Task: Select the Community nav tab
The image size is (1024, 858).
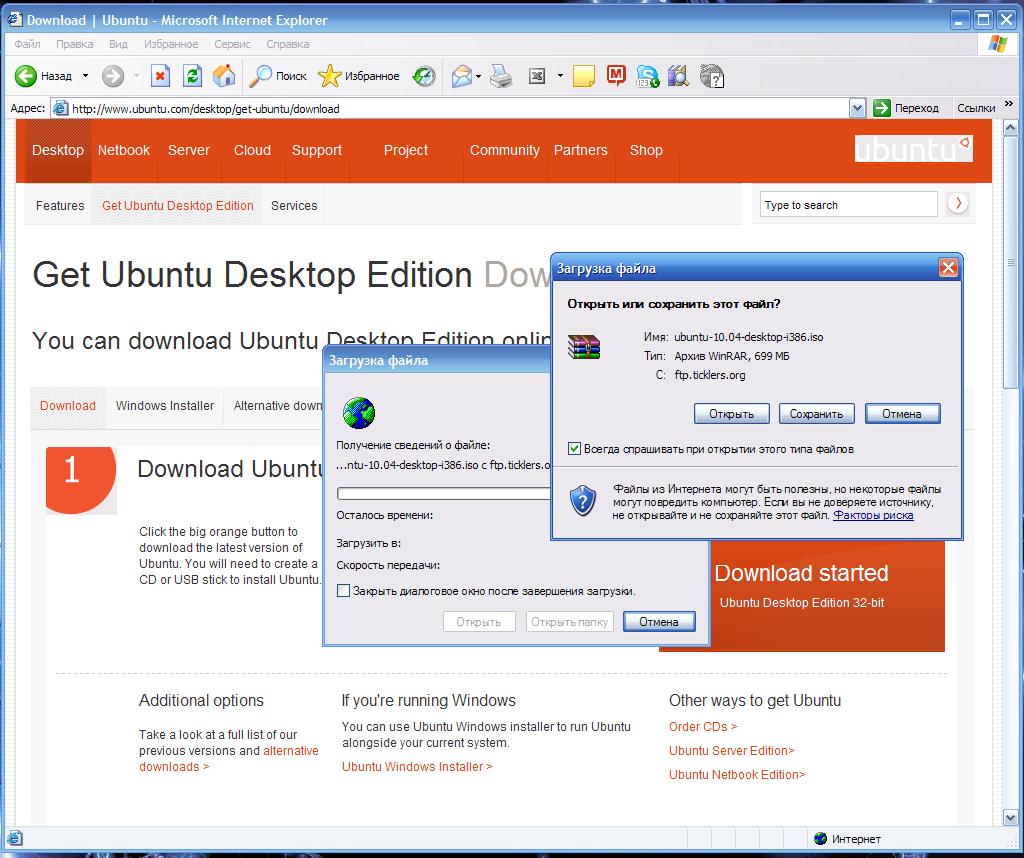Action: point(505,150)
